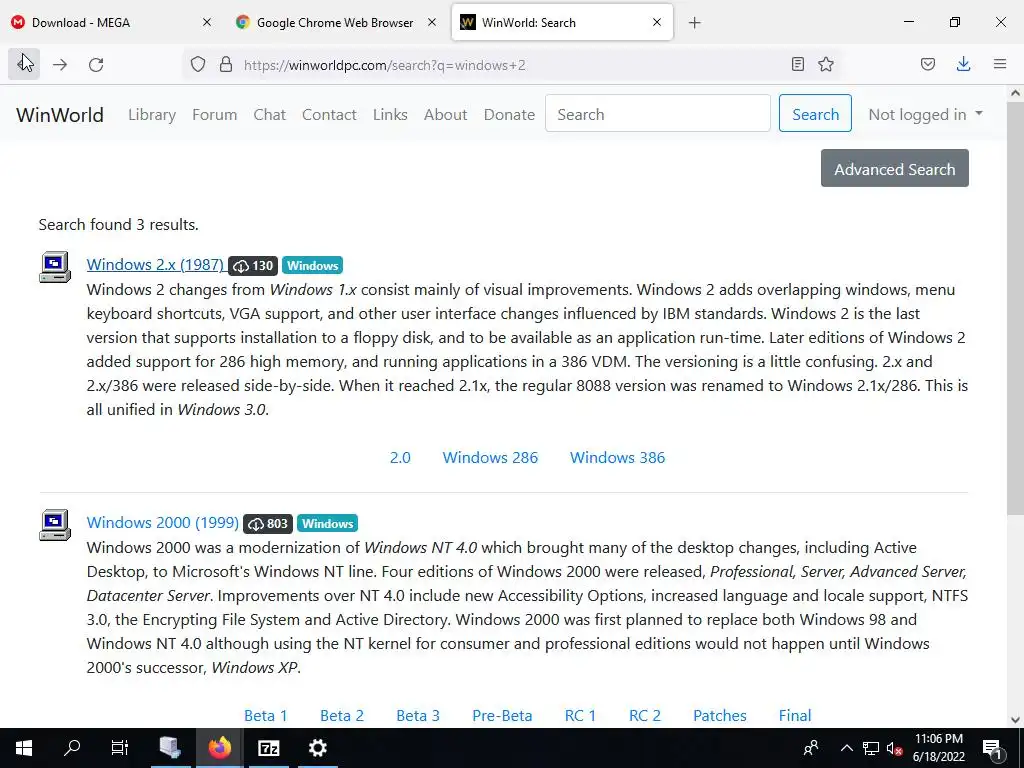Open the Windows 286 version link

tap(490, 457)
